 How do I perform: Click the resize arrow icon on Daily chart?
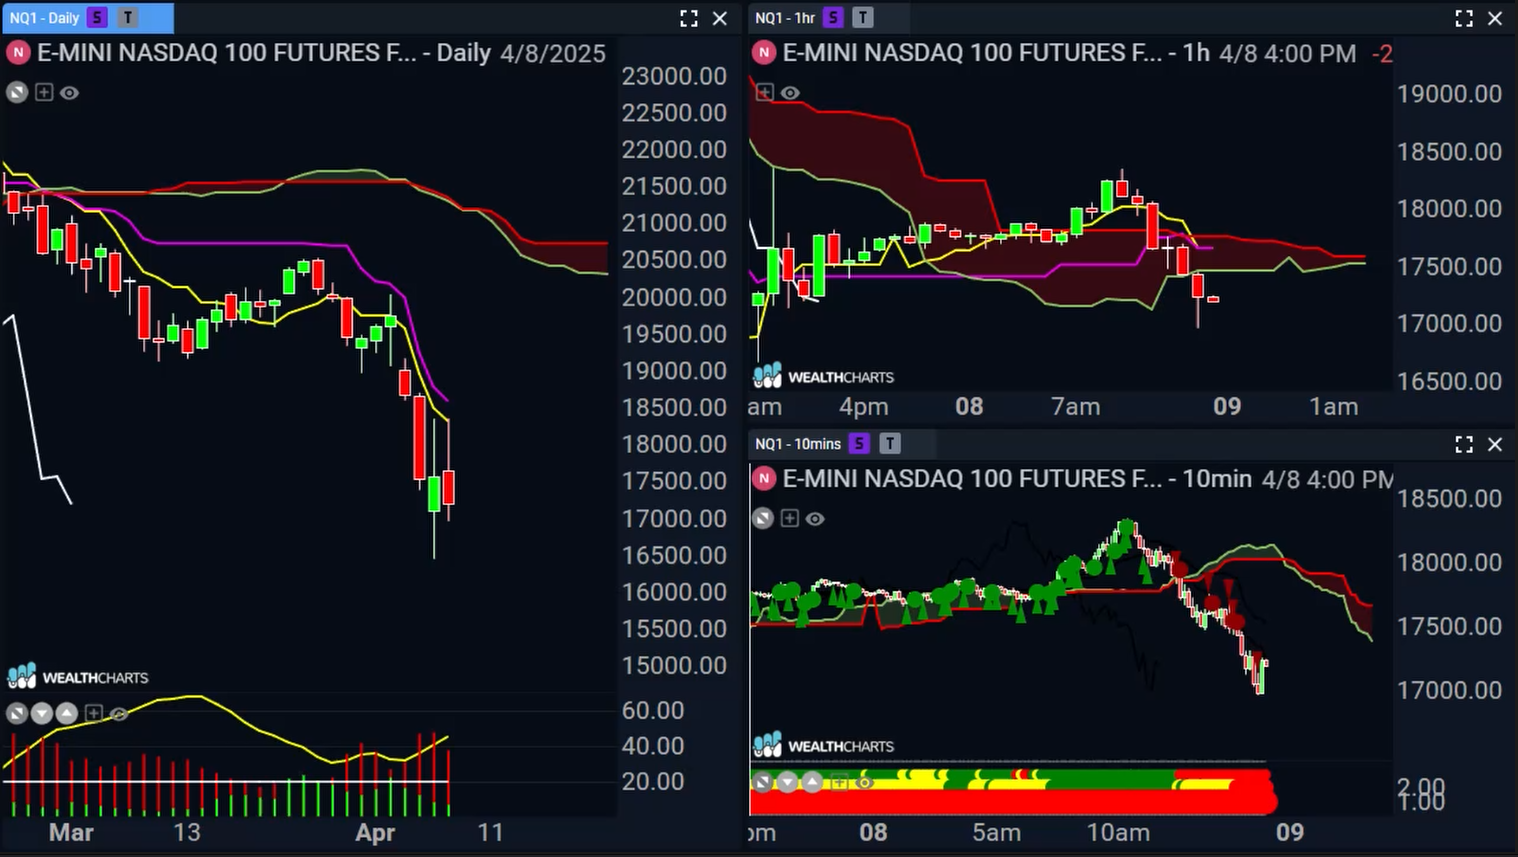point(17,93)
